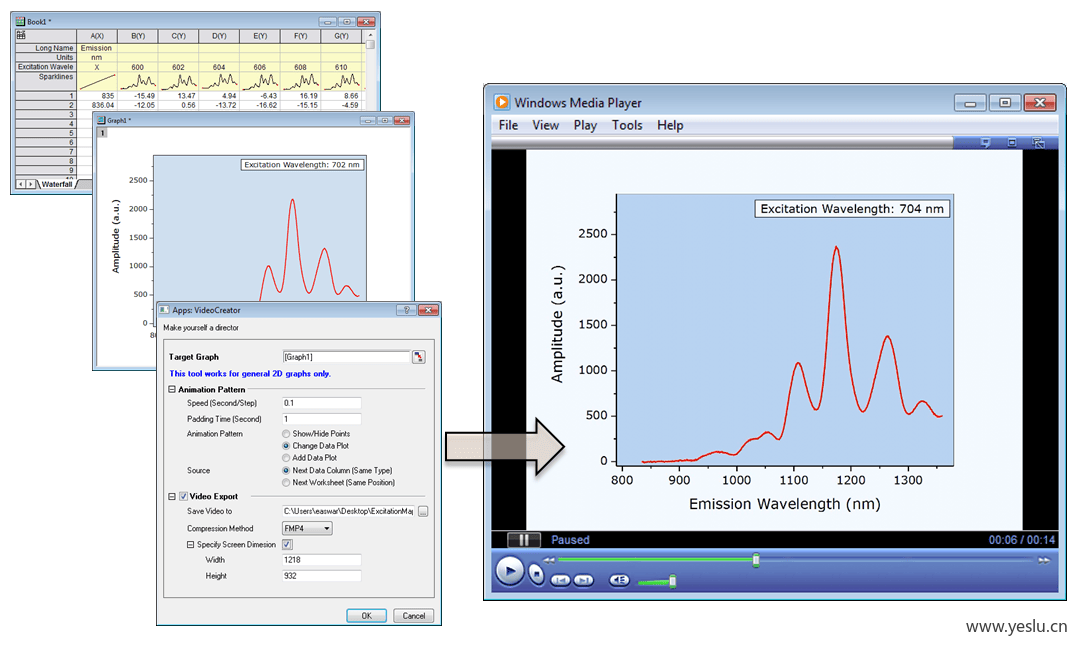This screenshot has width=1079, height=646.
Task: Open View menu in Windows Media Player
Action: point(546,125)
